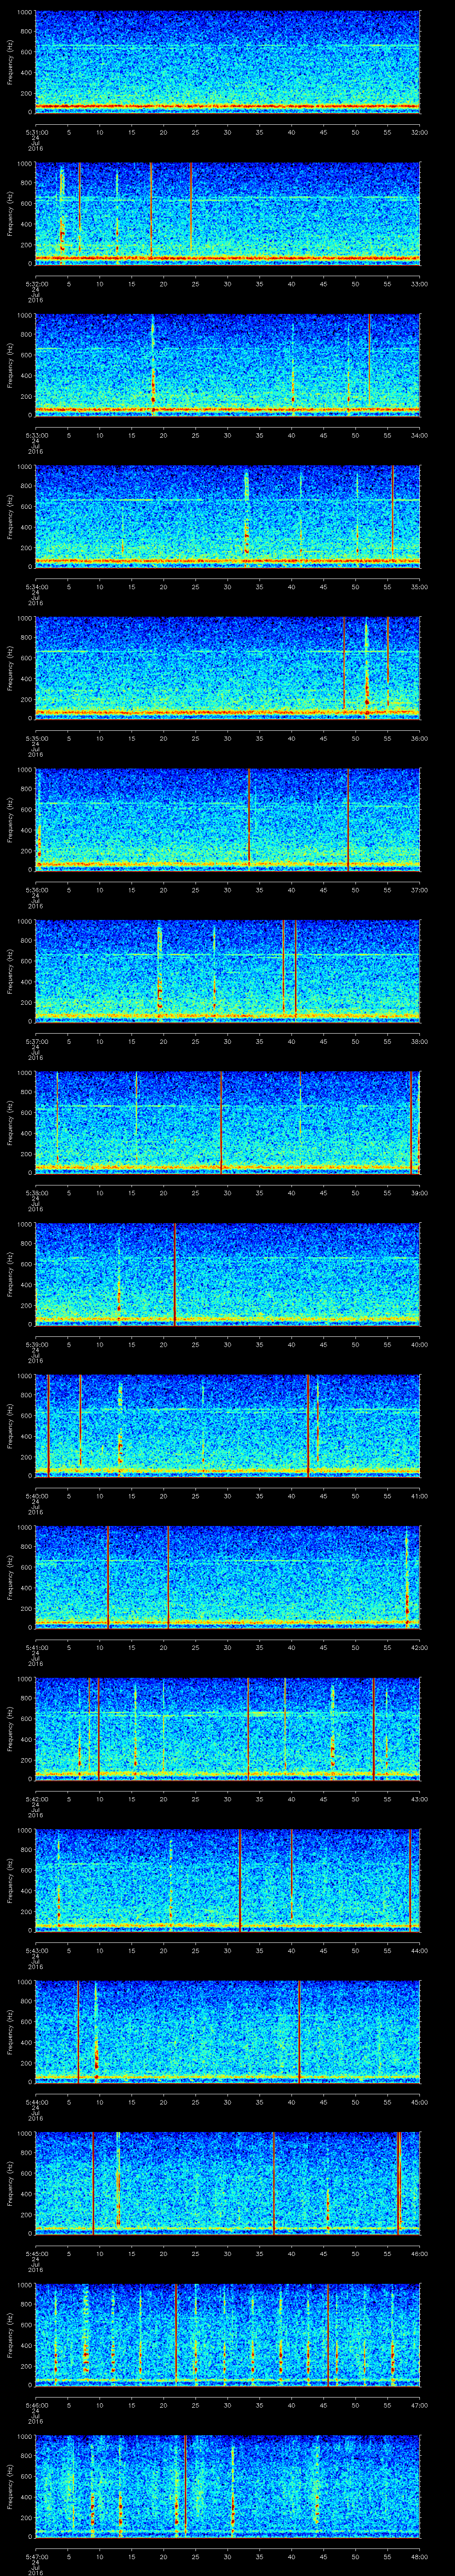Click red vertical line near 49s in 5:36:00 panel
This screenshot has height=2576, width=455.
pyautogui.click(x=348, y=819)
